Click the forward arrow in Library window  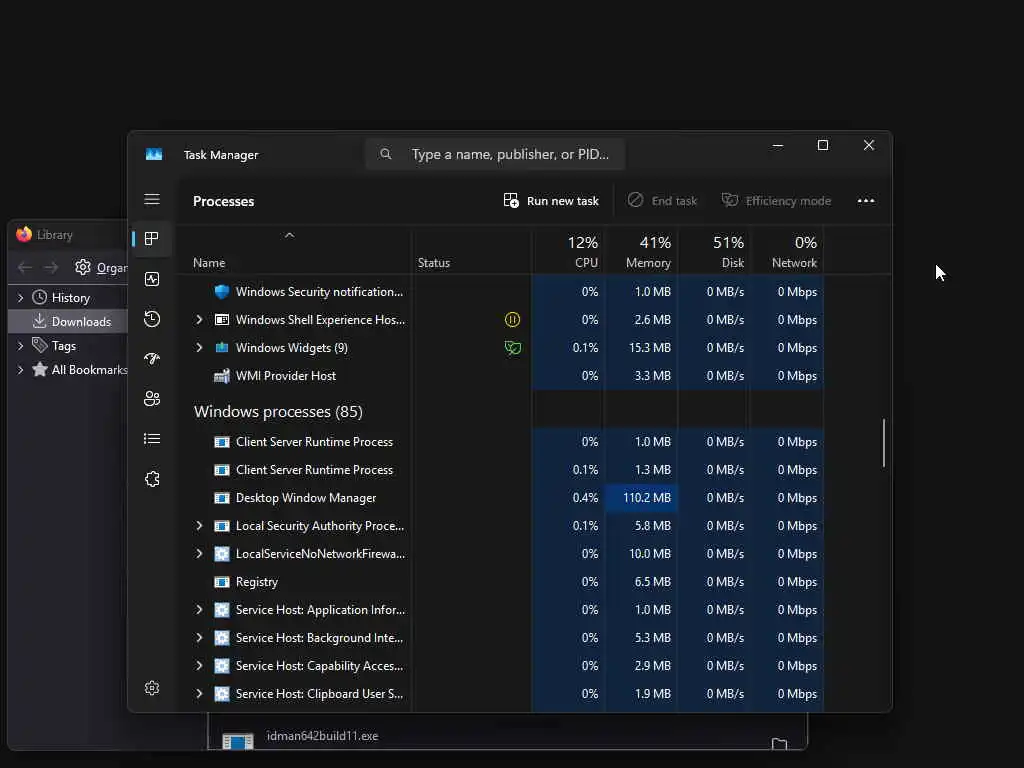point(51,267)
